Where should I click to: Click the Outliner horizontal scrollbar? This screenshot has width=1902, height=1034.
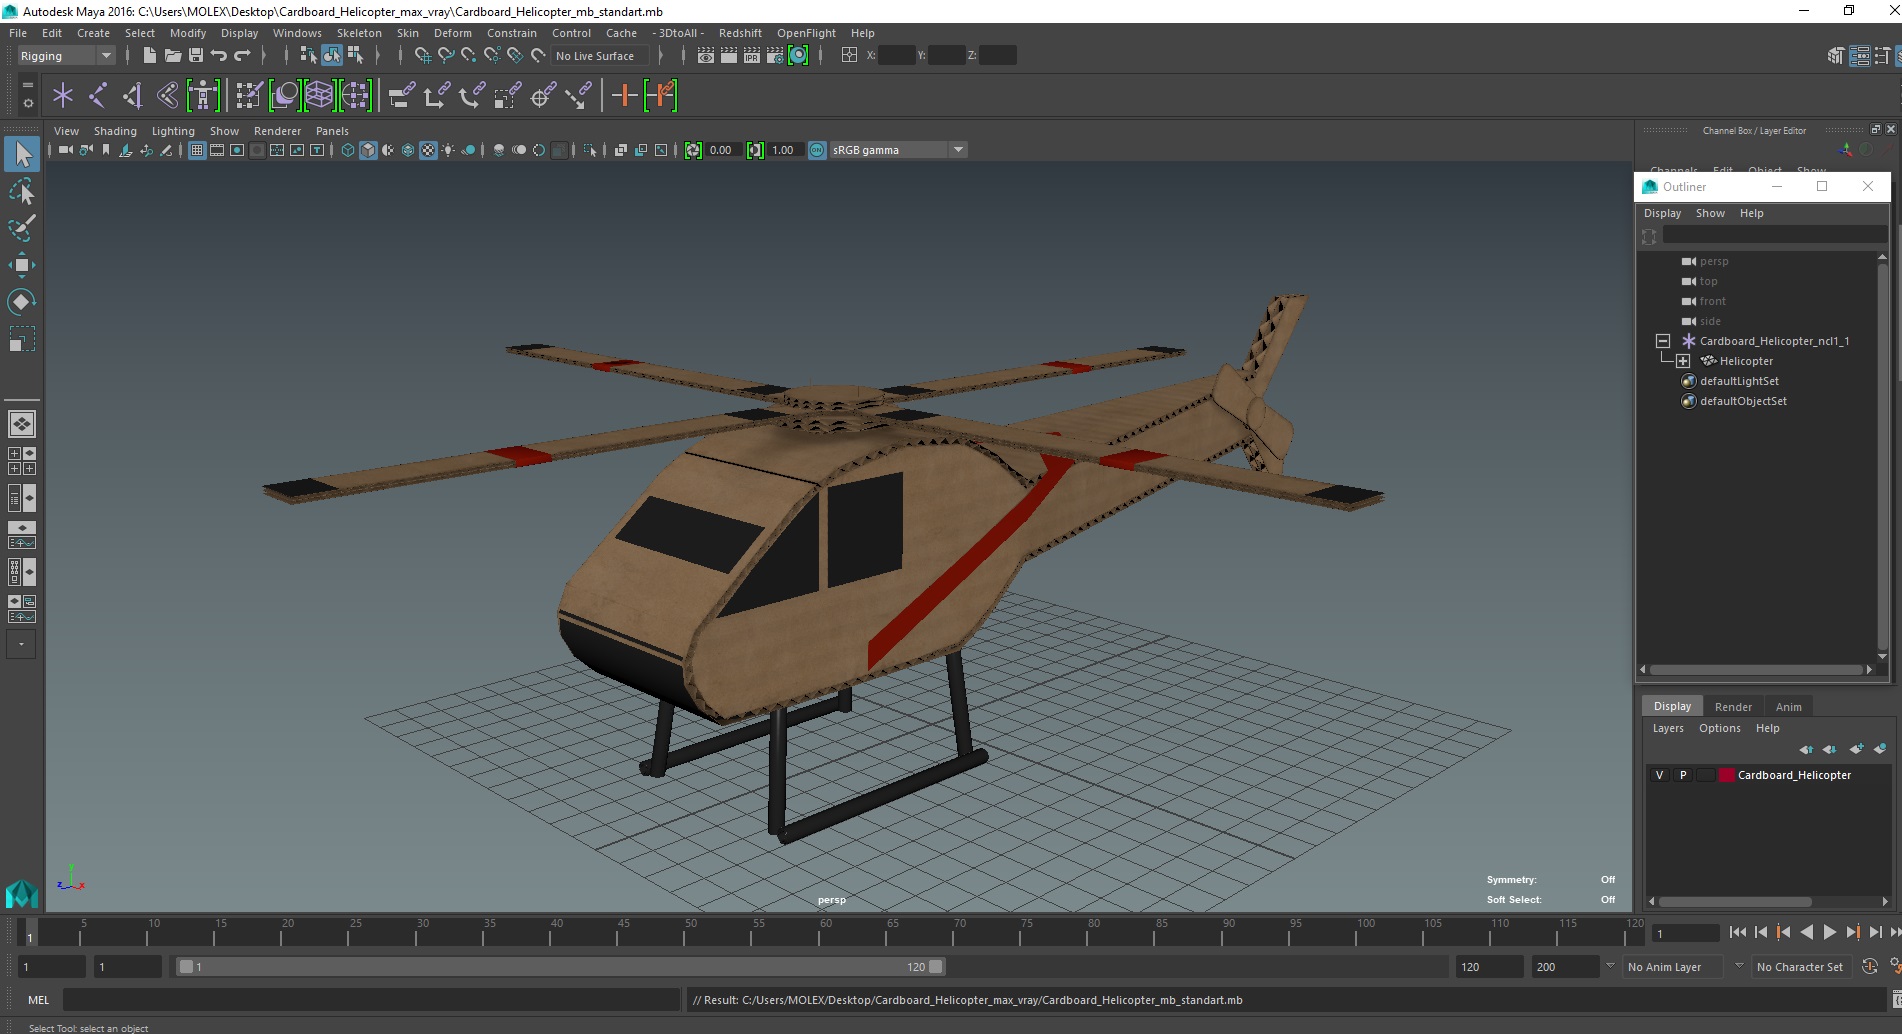pos(1755,670)
